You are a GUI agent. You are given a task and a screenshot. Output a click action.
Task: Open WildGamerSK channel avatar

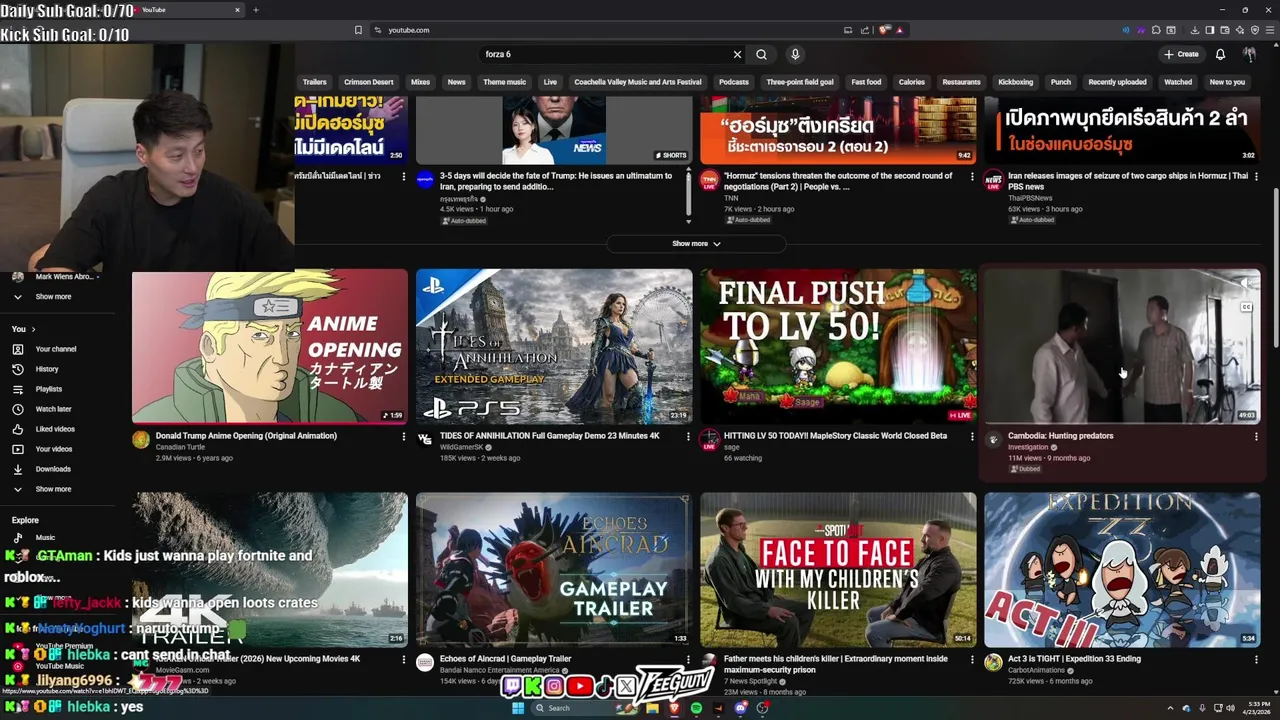pos(425,440)
